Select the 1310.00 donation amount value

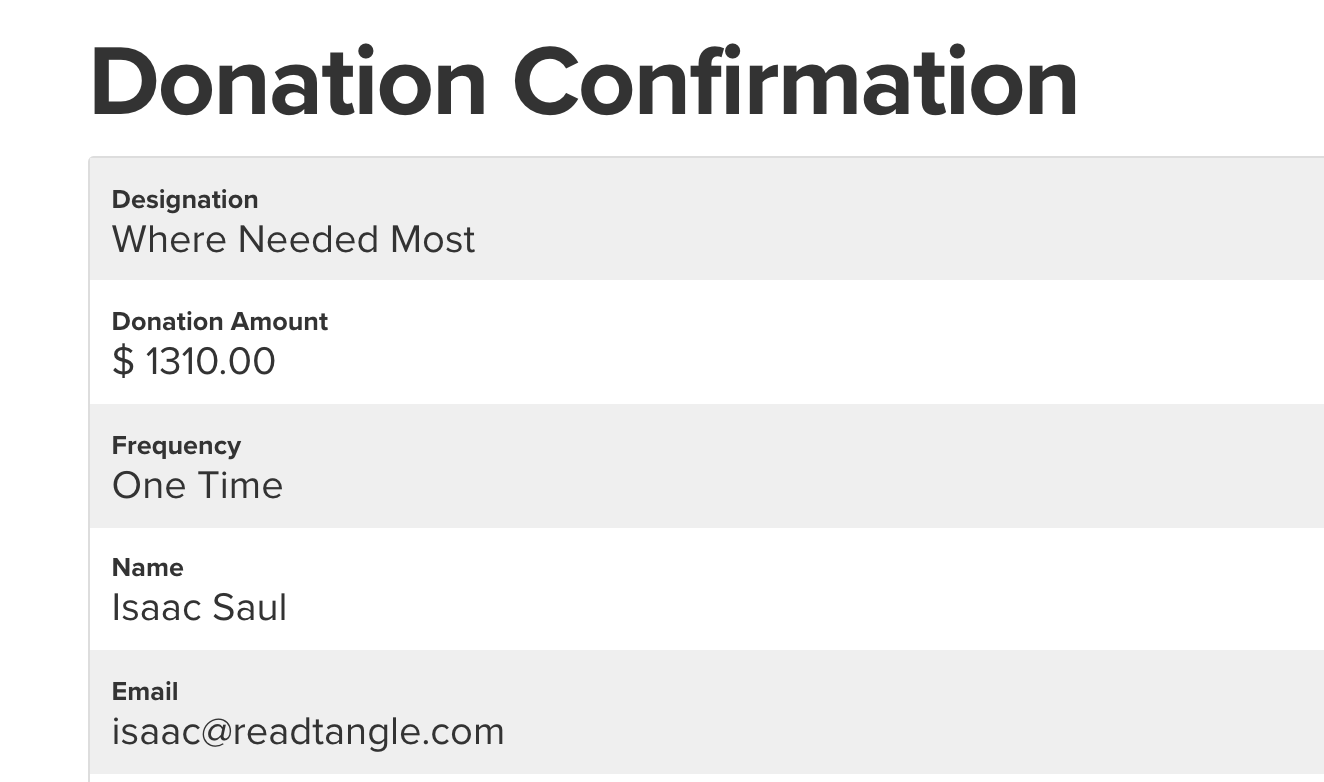210,362
